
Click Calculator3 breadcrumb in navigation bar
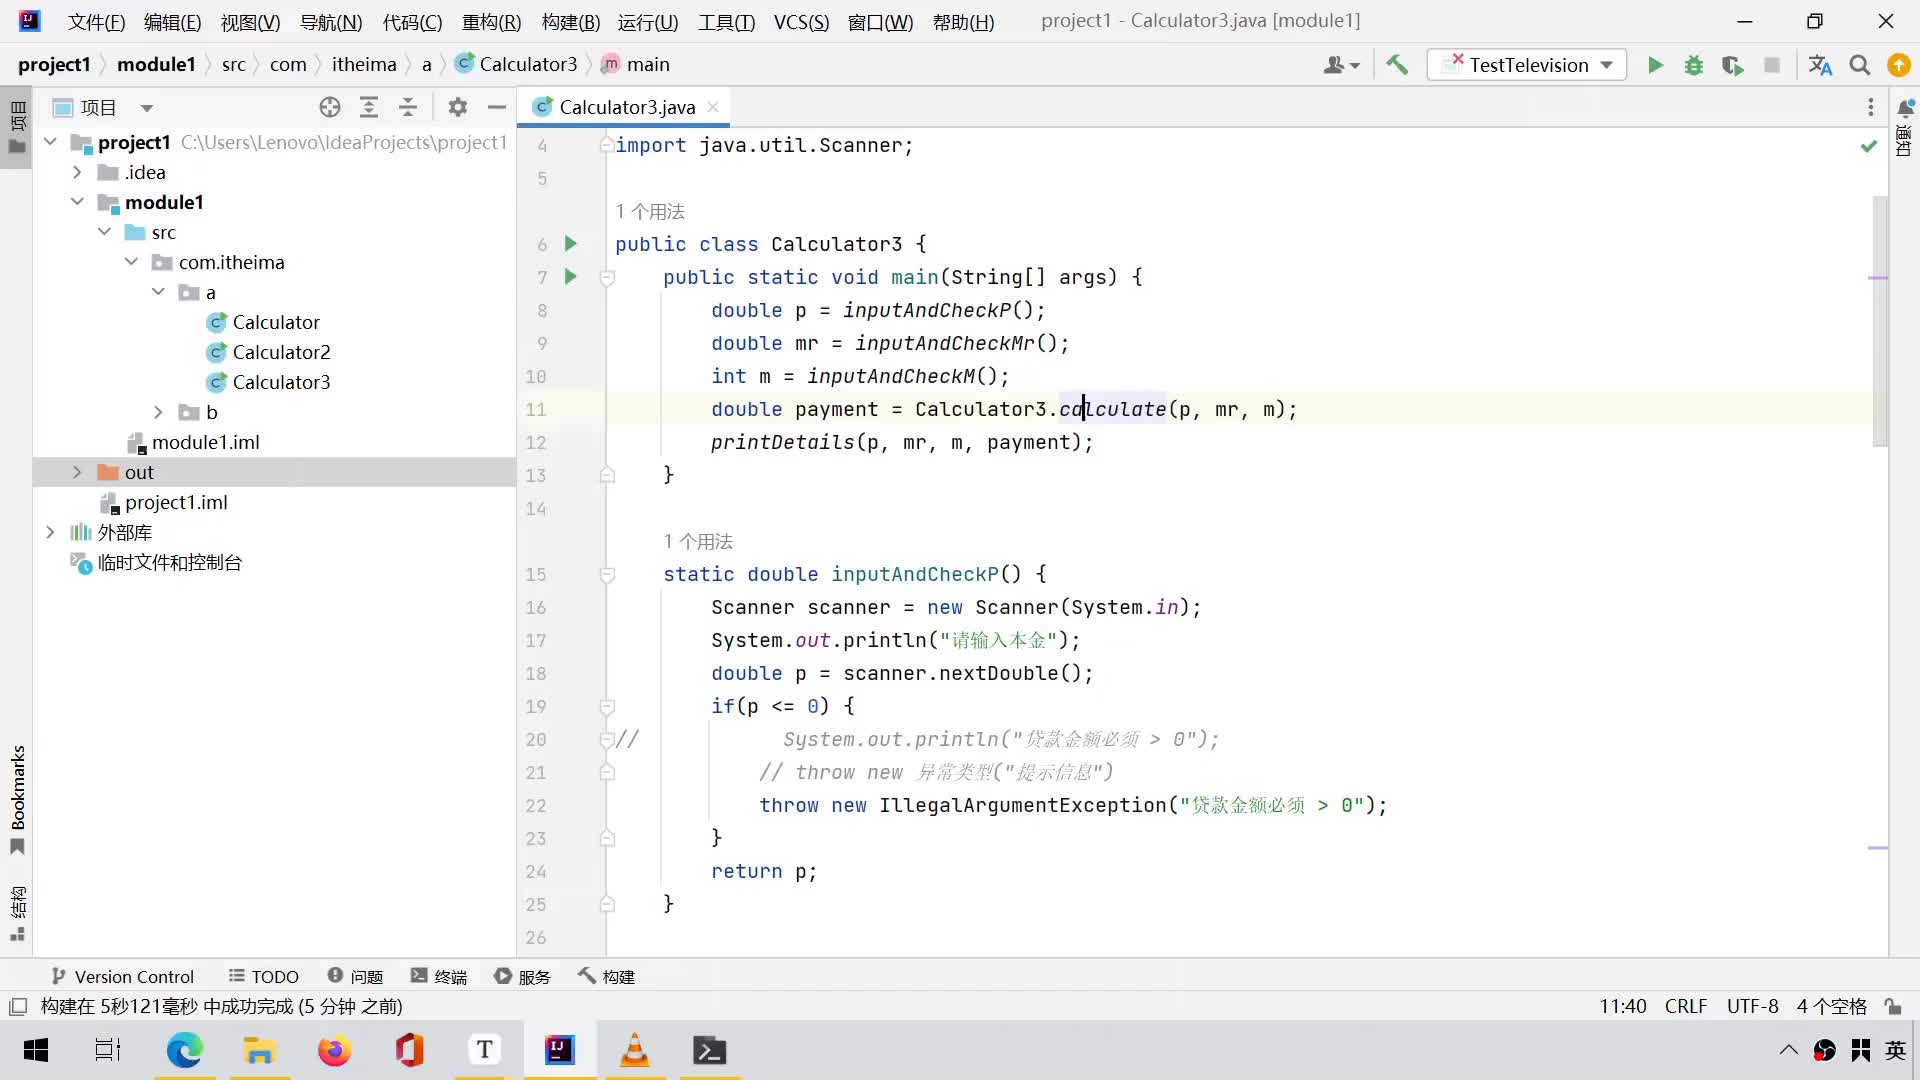coord(517,64)
